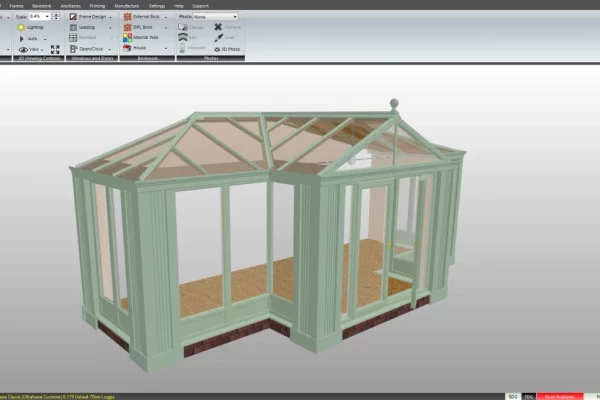Select the Internal Wall colour icon
600x400 pixels.
tap(126, 38)
